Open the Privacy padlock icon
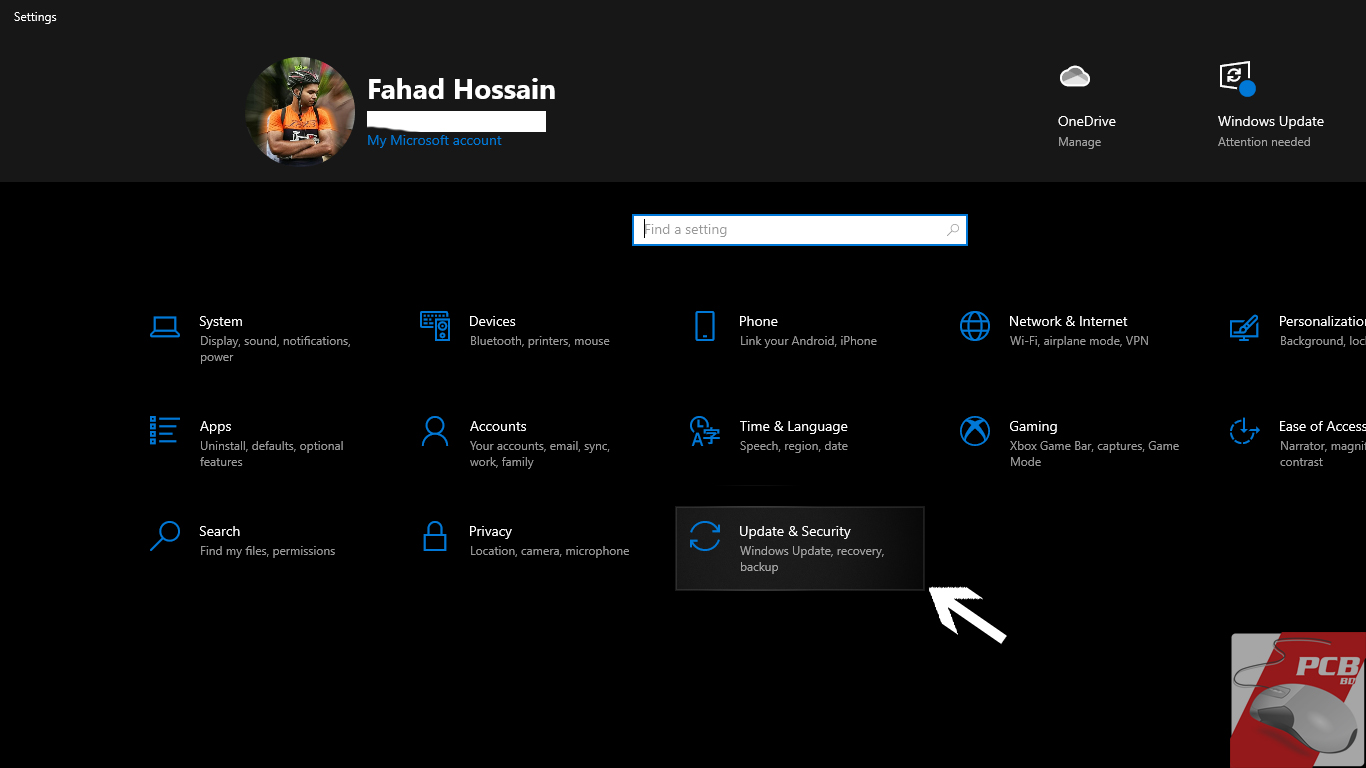The width and height of the screenshot is (1366, 768). click(x=435, y=536)
